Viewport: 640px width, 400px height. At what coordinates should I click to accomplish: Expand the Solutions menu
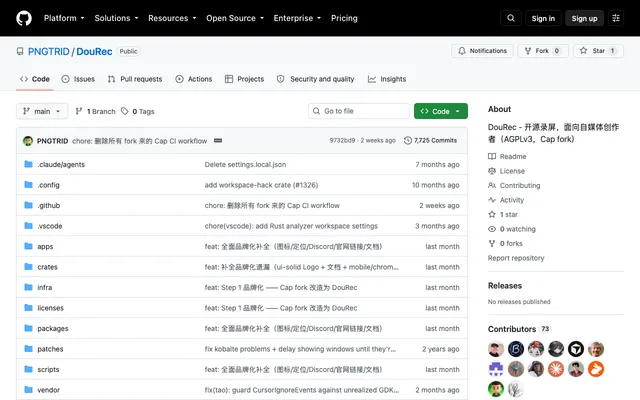[x=116, y=18]
